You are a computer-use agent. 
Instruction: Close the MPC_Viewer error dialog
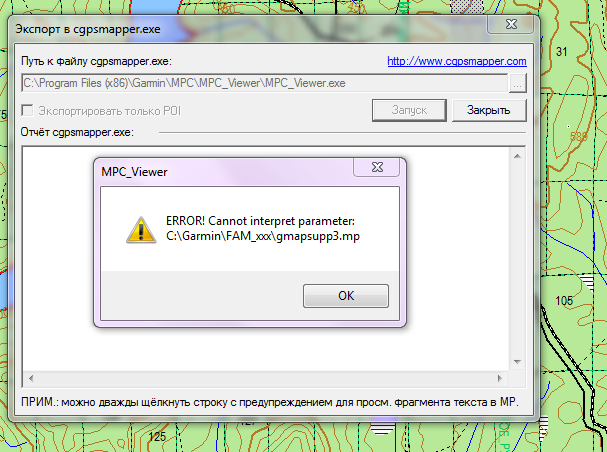(x=377, y=168)
